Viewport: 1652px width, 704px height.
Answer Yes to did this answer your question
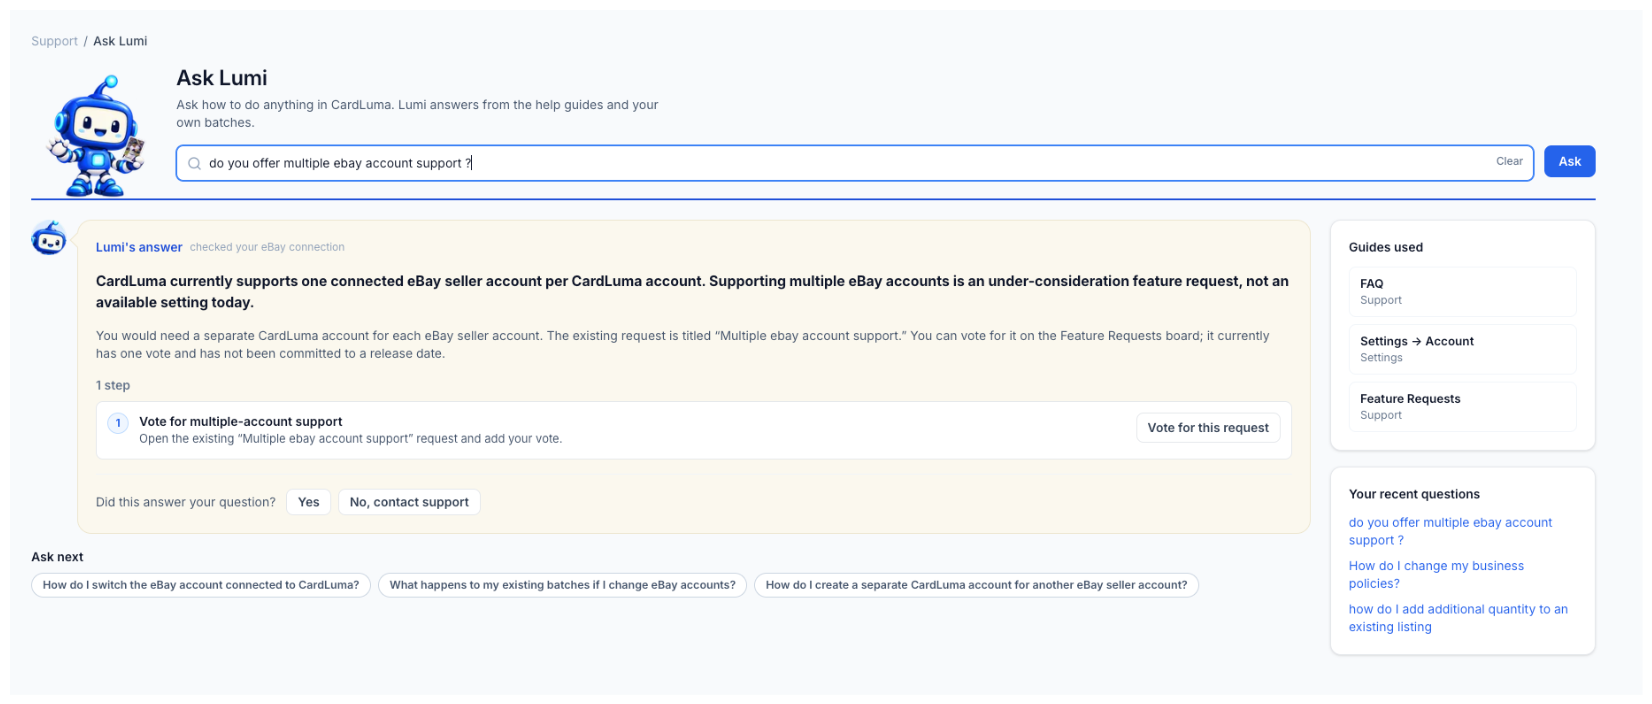coord(308,502)
